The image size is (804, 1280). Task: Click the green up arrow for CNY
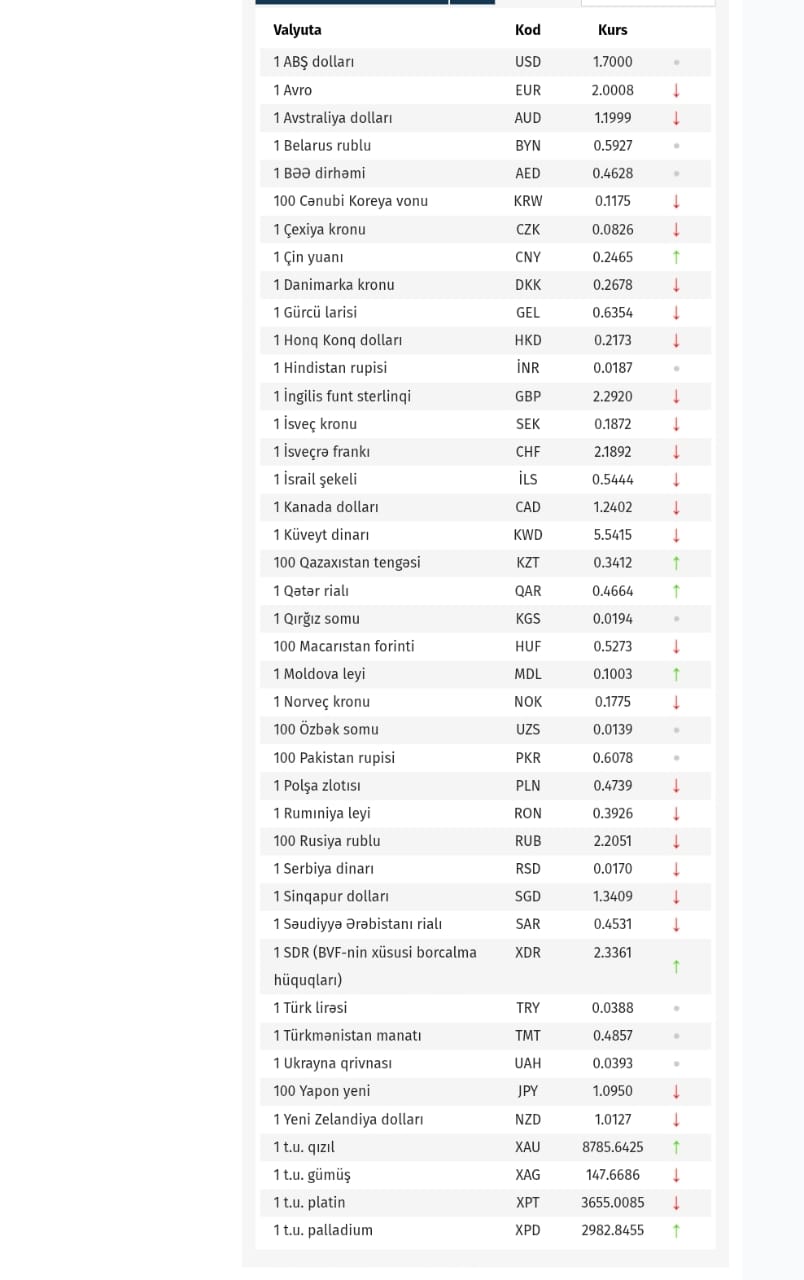[676, 257]
